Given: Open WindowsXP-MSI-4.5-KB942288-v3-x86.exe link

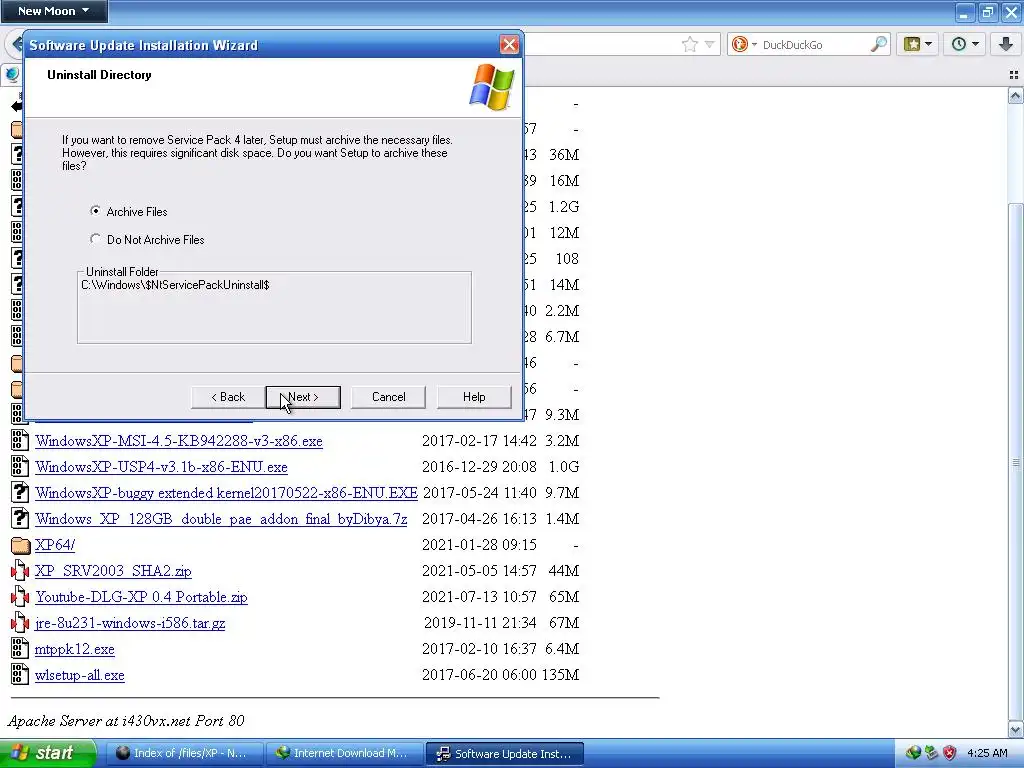Looking at the screenshot, I should coord(179,441).
